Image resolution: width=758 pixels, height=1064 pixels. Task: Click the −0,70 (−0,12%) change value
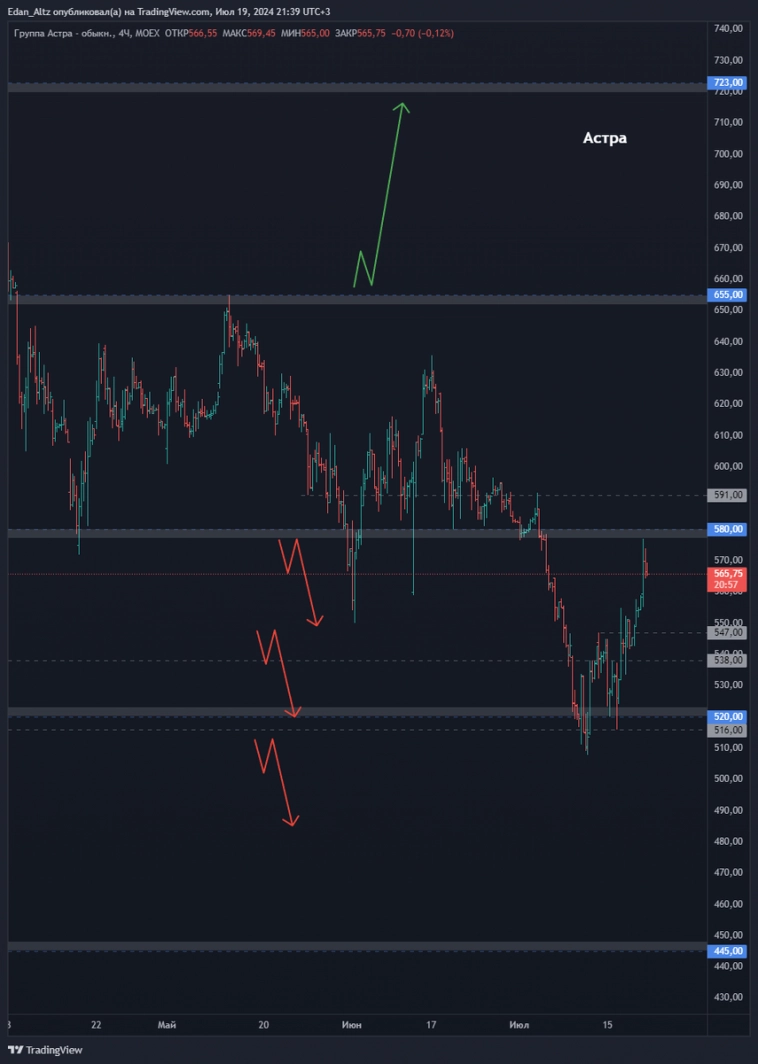pyautogui.click(x=423, y=33)
